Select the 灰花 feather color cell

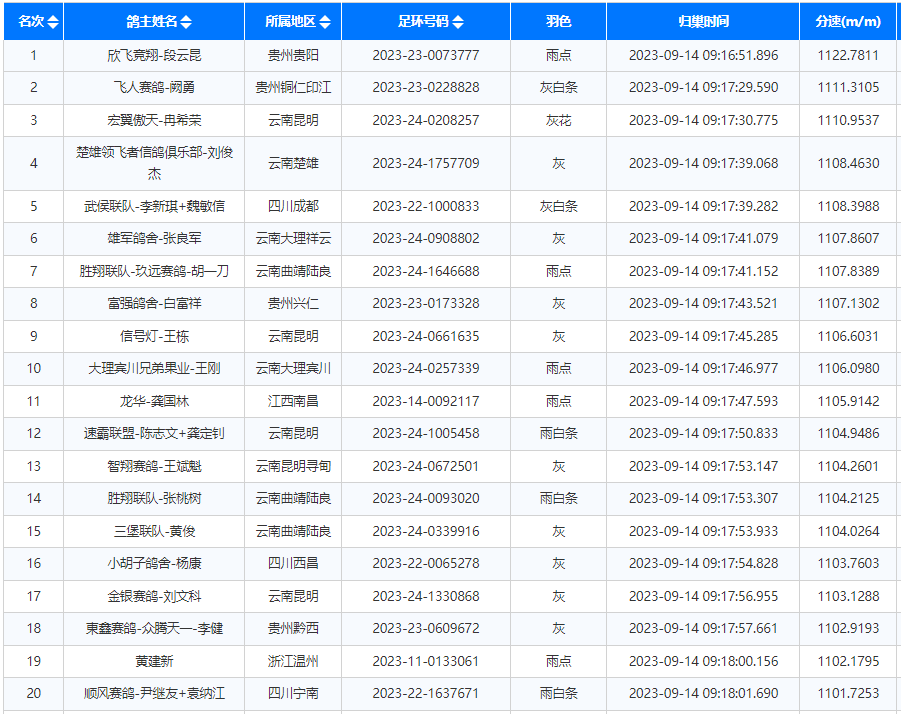pyautogui.click(x=558, y=120)
